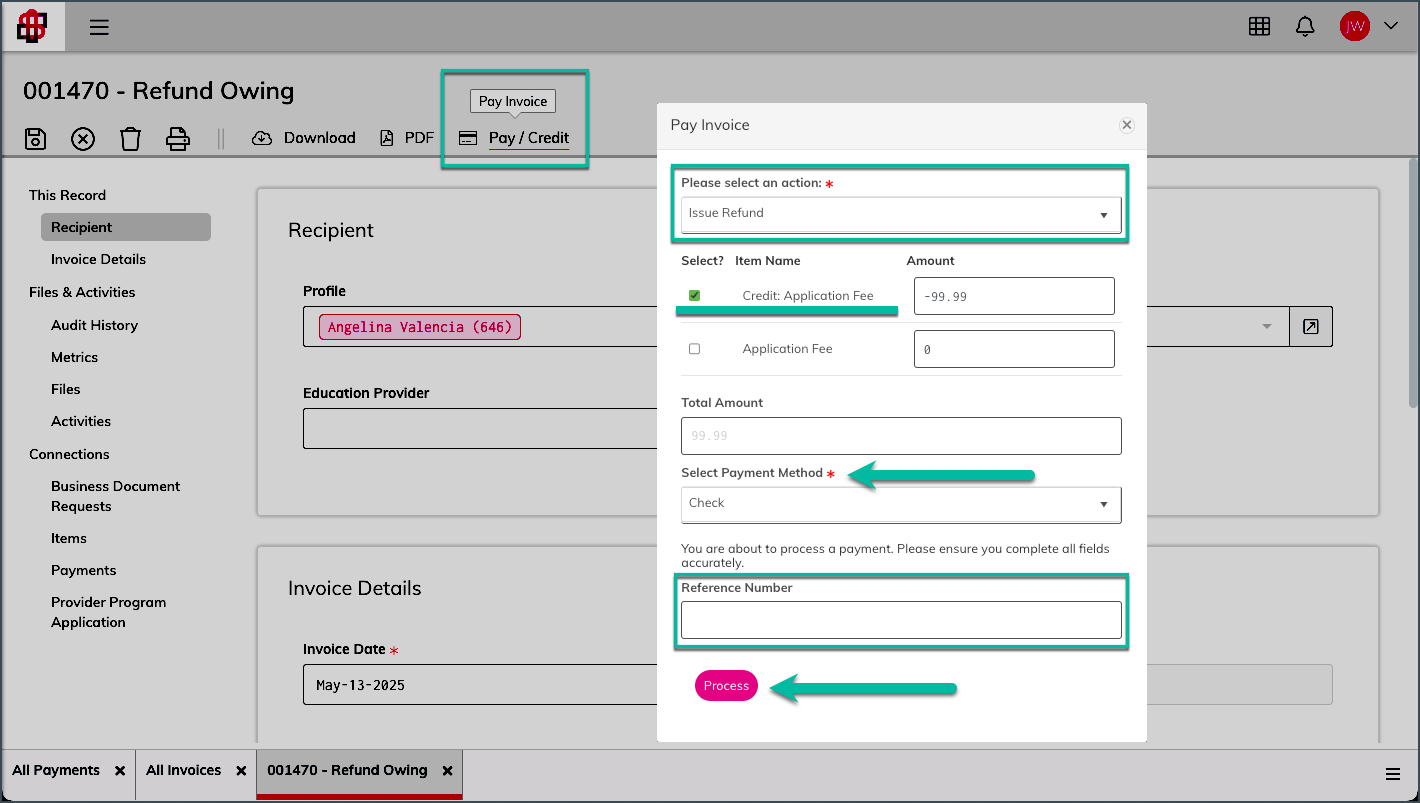Click the PDF toolbar button
This screenshot has width=1420, height=803.
407,138
